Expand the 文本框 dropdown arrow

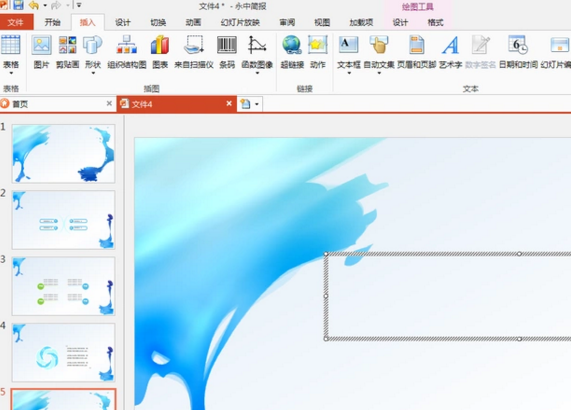[x=349, y=73]
